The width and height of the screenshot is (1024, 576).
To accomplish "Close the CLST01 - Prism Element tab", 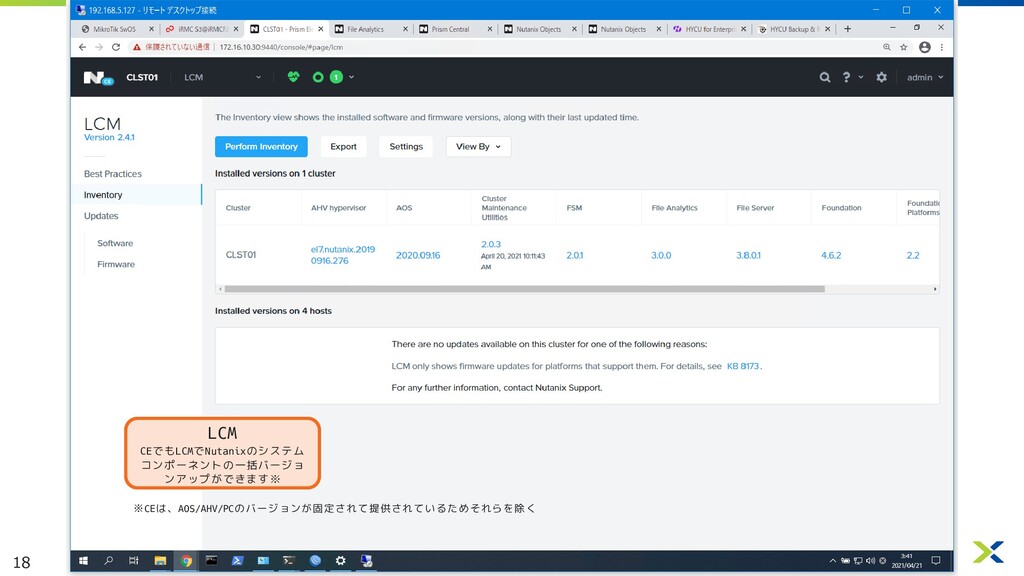I will 321,29.
